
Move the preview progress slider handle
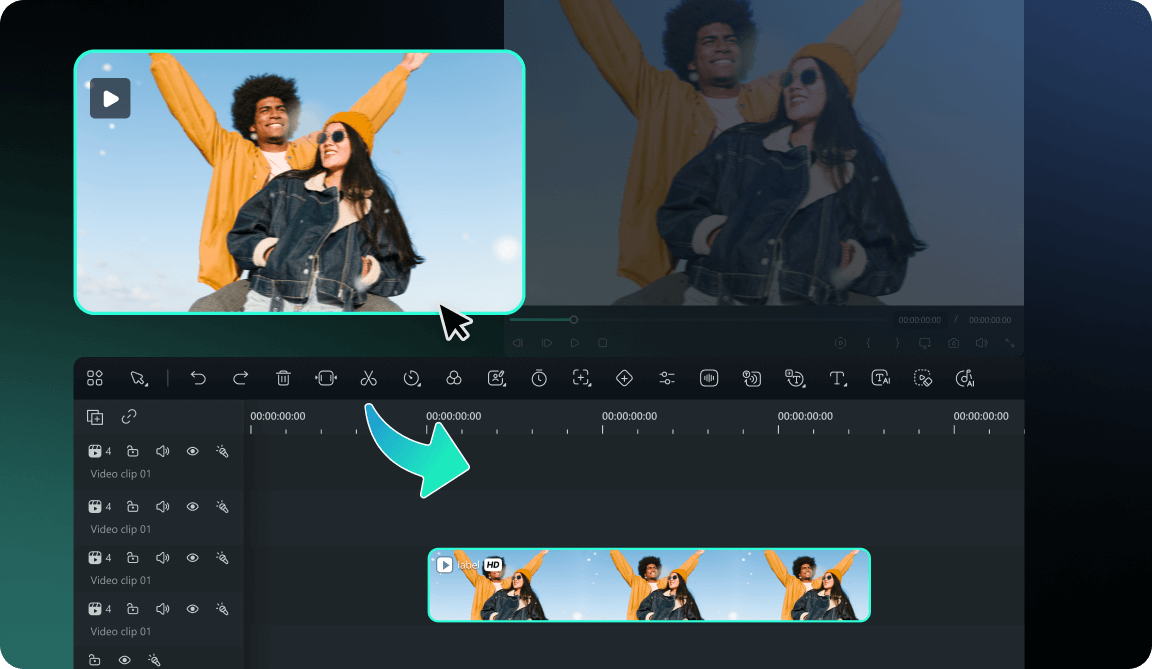pyautogui.click(x=574, y=319)
